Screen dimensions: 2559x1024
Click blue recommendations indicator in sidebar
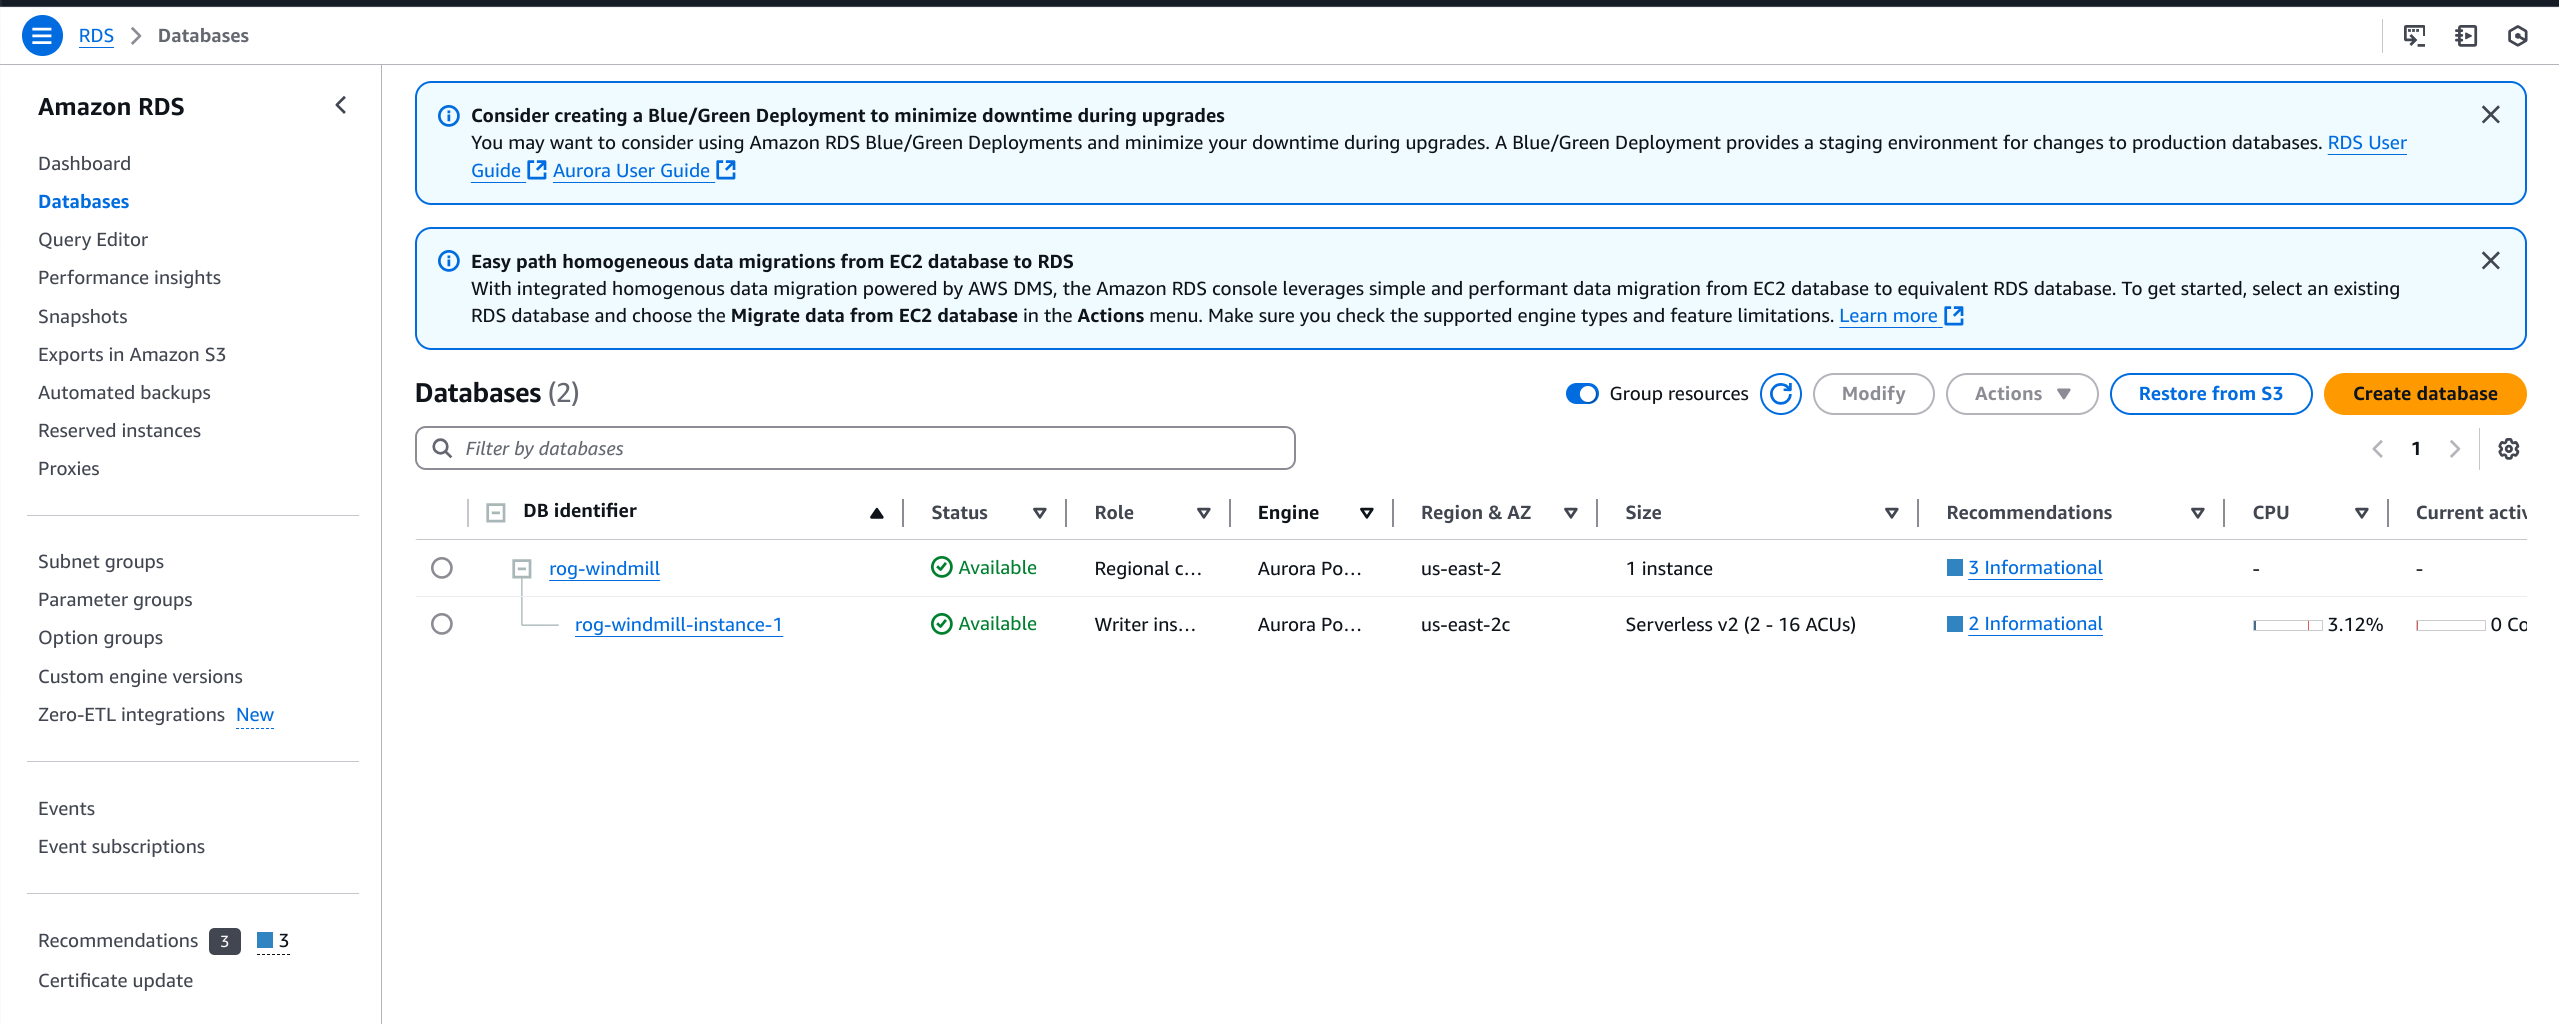point(273,941)
